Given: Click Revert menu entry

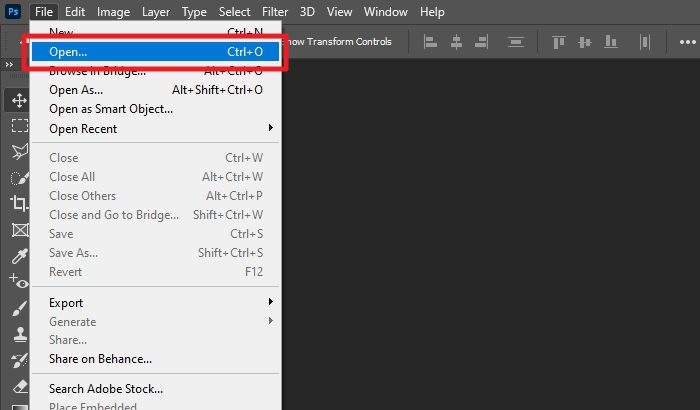Looking at the screenshot, I should coord(155,272).
